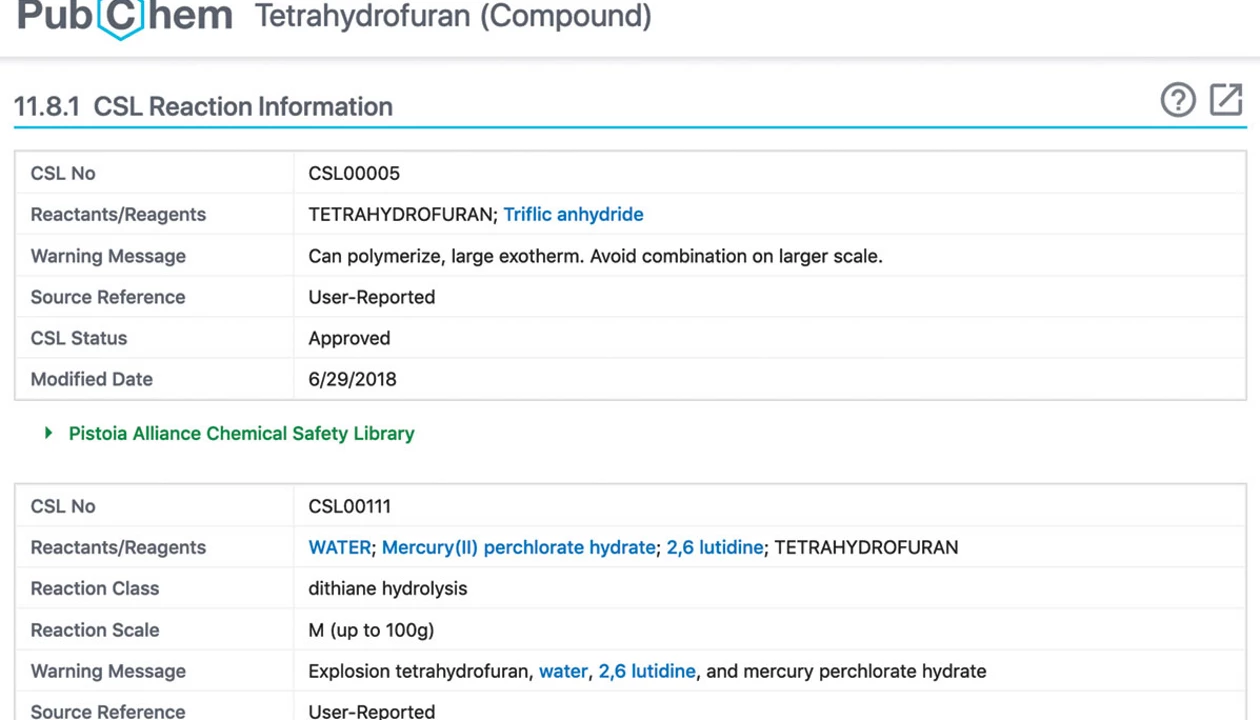Screen dimensions: 1260x720
Task: Select the Approved status value
Action: tap(349, 338)
